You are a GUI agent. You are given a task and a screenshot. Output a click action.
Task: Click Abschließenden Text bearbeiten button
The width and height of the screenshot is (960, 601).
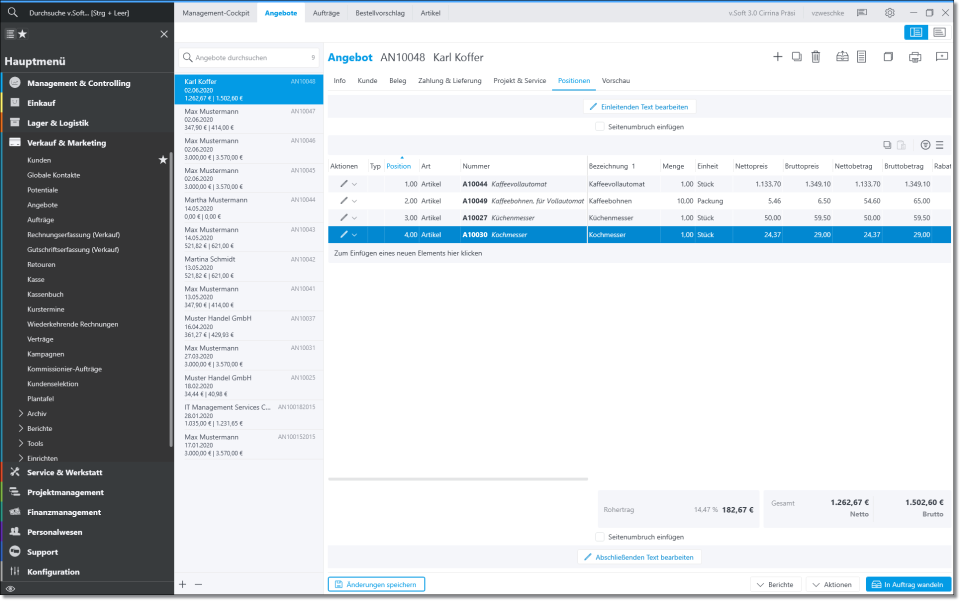tap(639, 558)
